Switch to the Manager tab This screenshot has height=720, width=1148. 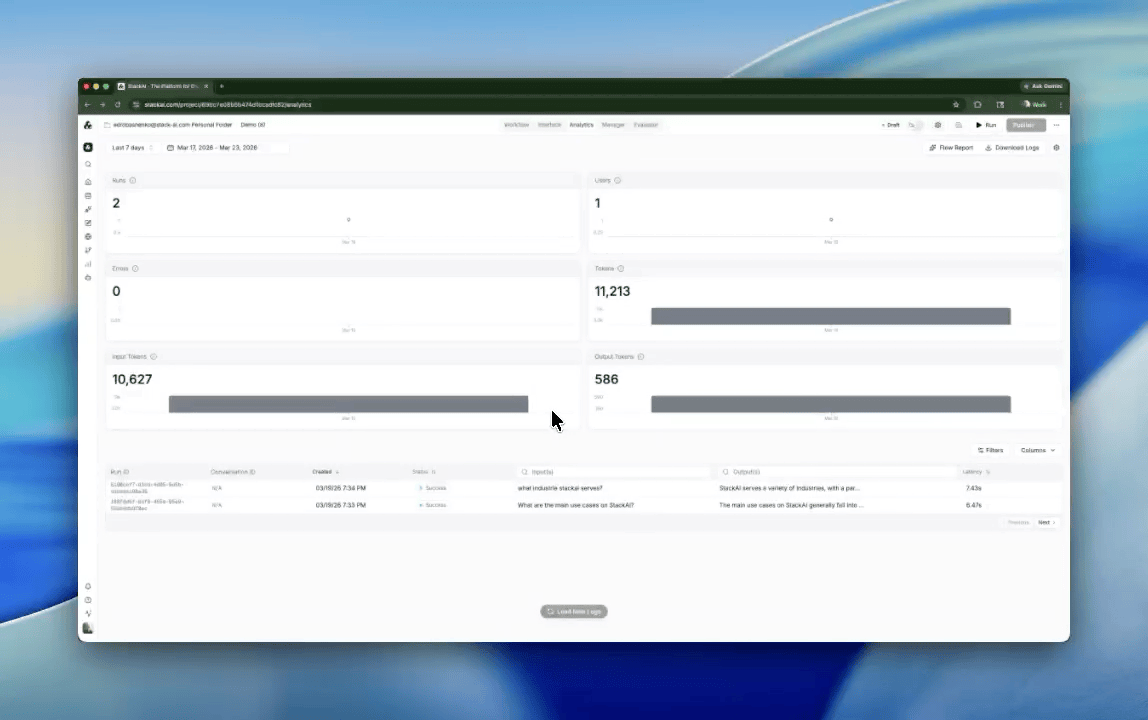[x=613, y=125]
